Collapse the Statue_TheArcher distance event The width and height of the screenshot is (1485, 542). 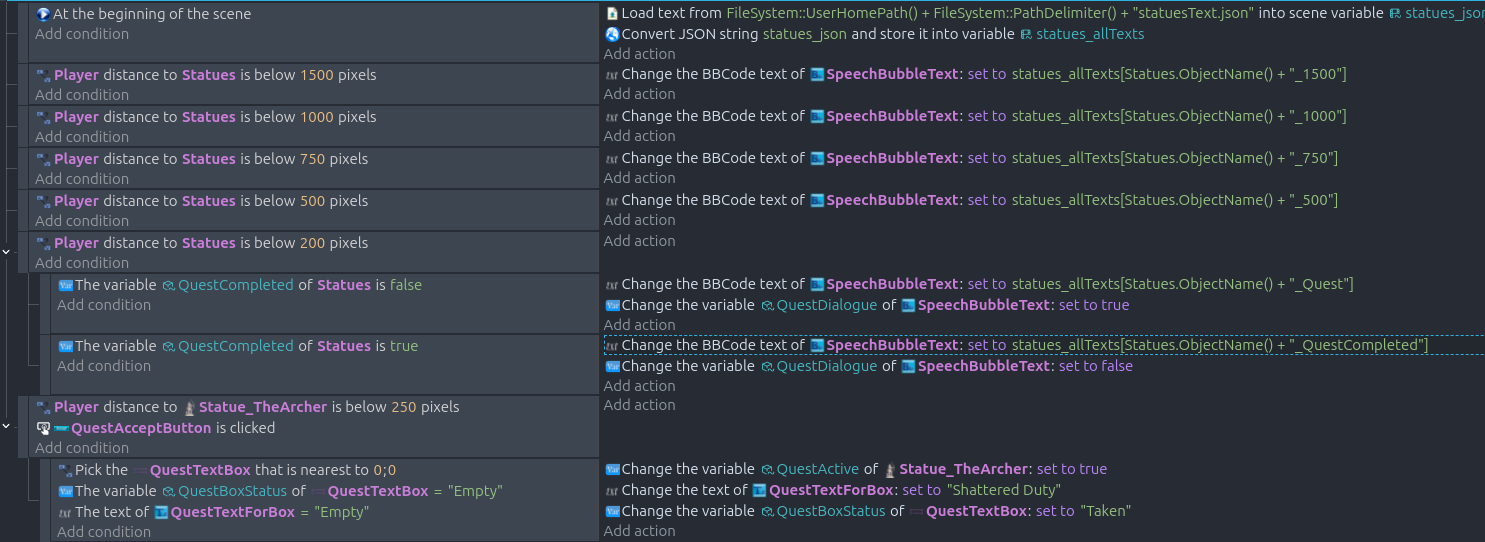coord(7,425)
